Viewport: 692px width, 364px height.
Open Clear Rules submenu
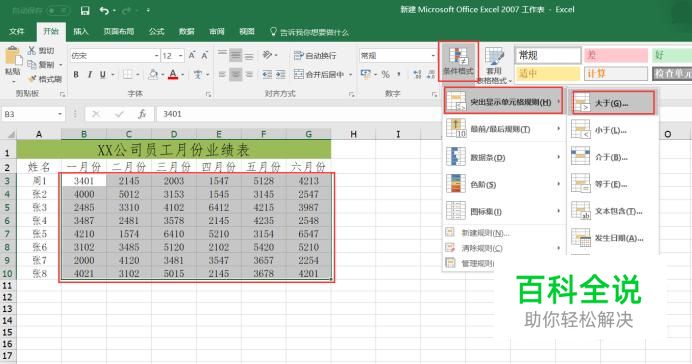click(503, 248)
